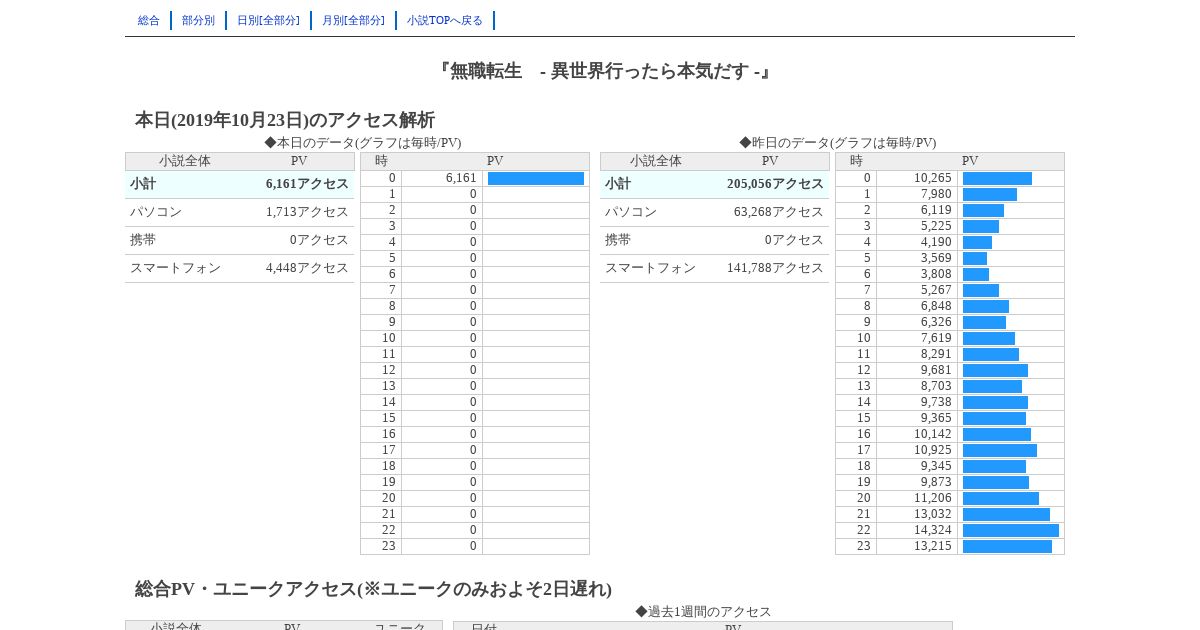This screenshot has height=630, width=1200.
Task: Select yesterday's パソコン 63,268アクセス value
Action: [778, 212]
